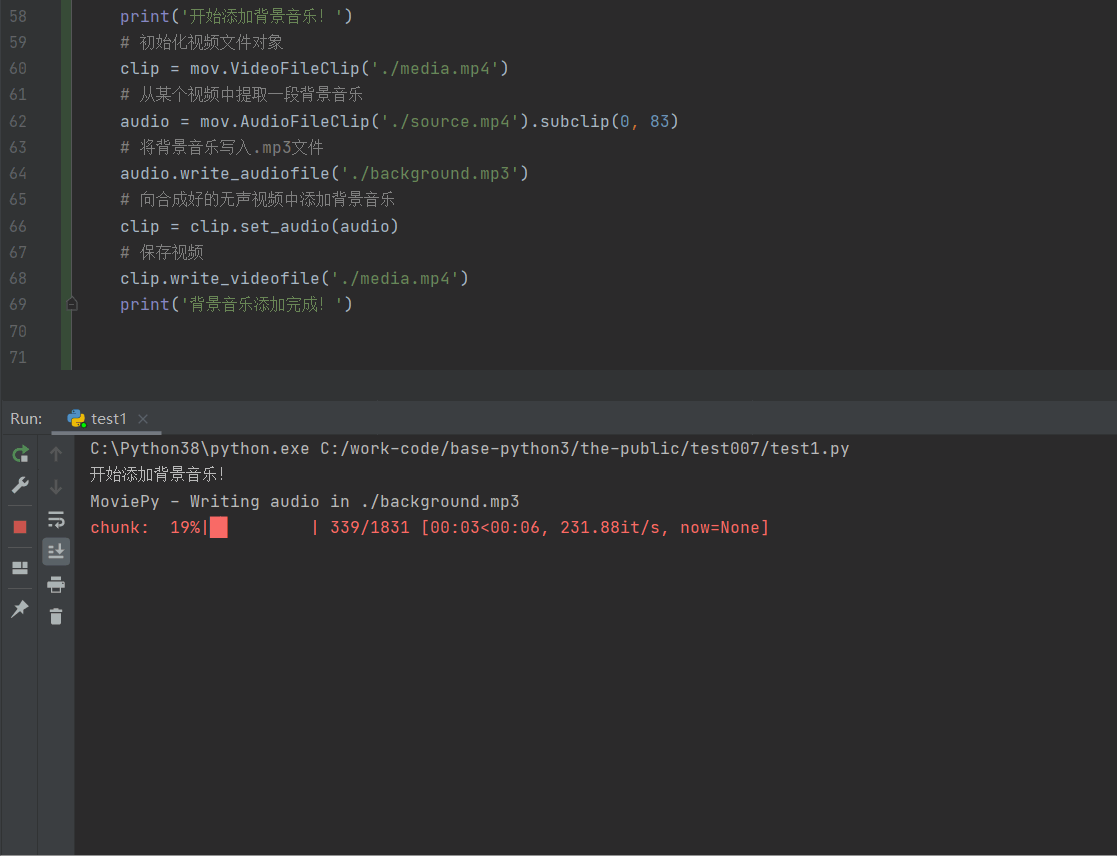Click 'MoviePy - Writing audio' console line

coord(304,501)
